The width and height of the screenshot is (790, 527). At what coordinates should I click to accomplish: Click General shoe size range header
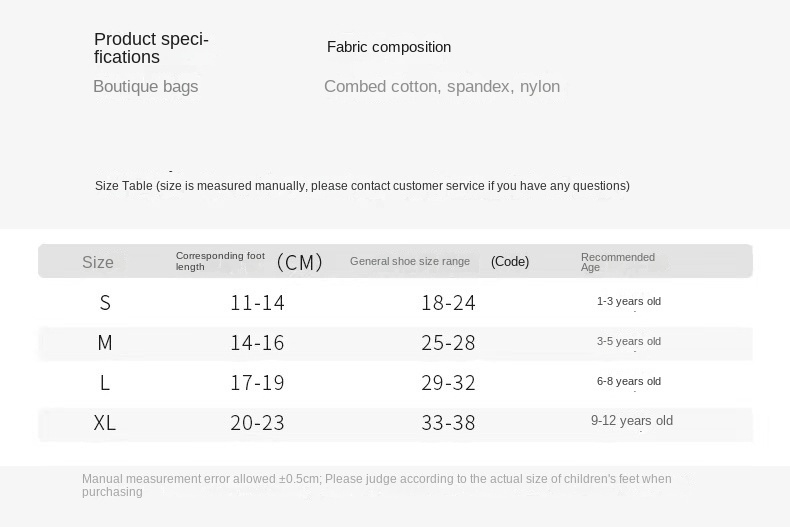point(410,262)
